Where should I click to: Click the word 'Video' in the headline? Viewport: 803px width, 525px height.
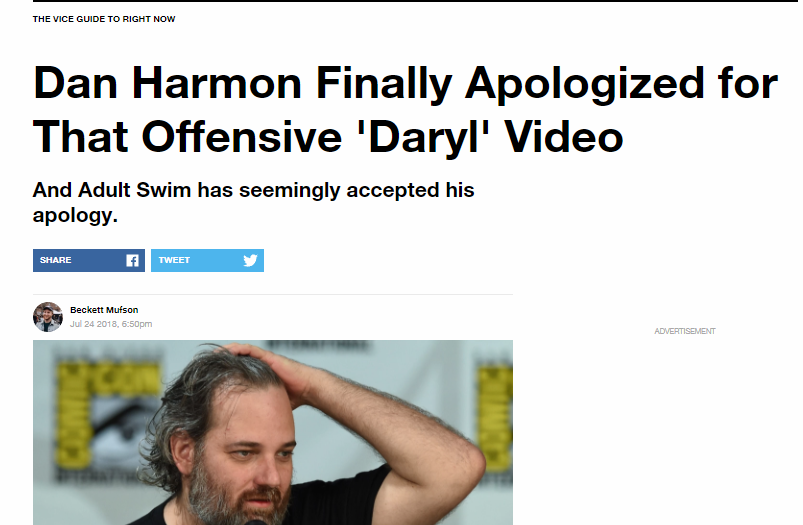pyautogui.click(x=563, y=137)
